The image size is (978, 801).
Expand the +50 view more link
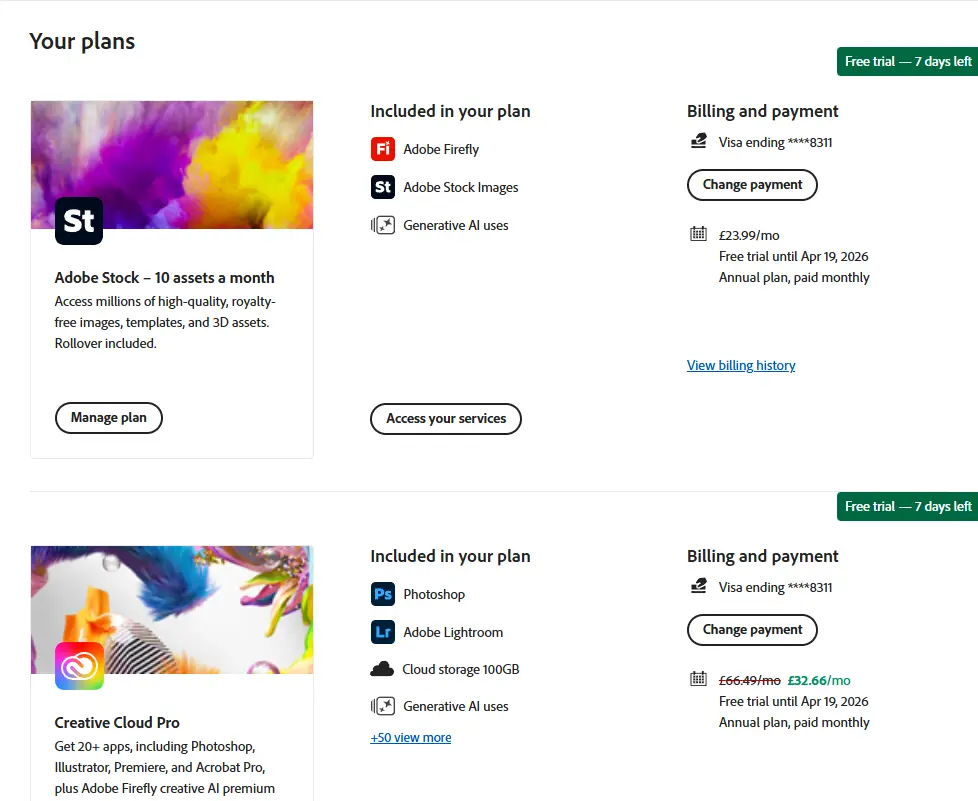pyautogui.click(x=410, y=737)
